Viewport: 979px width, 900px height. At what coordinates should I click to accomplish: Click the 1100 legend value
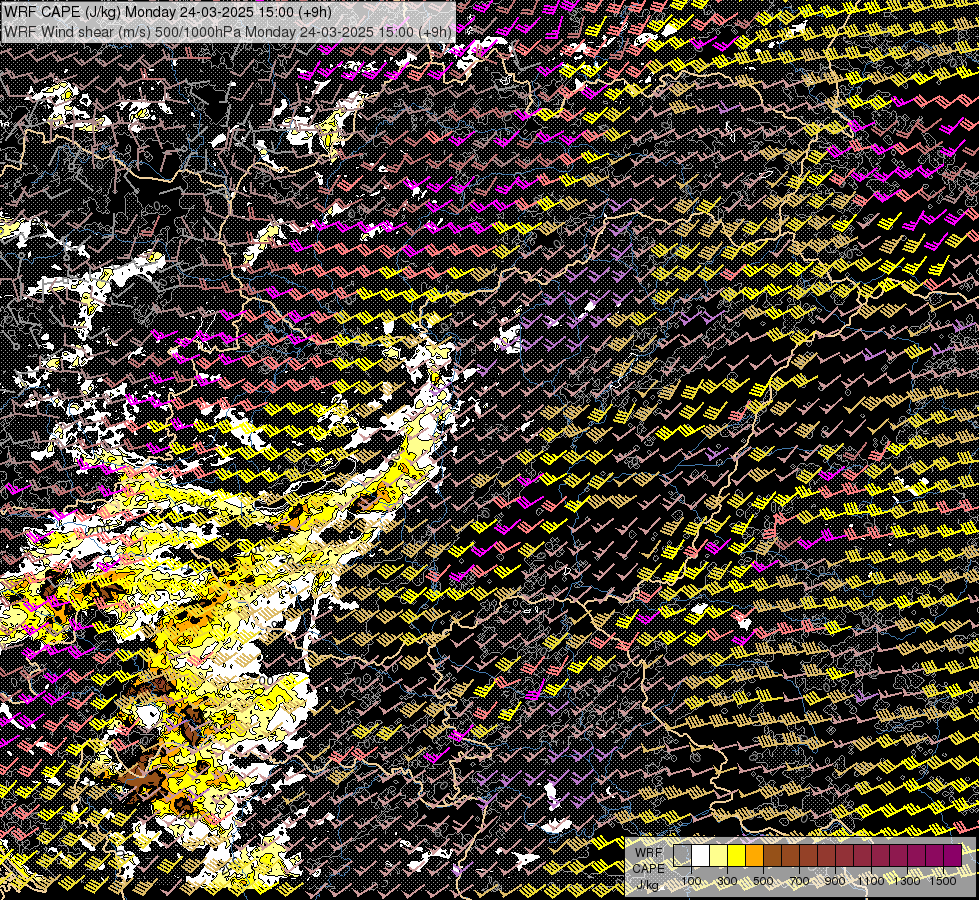click(x=871, y=881)
